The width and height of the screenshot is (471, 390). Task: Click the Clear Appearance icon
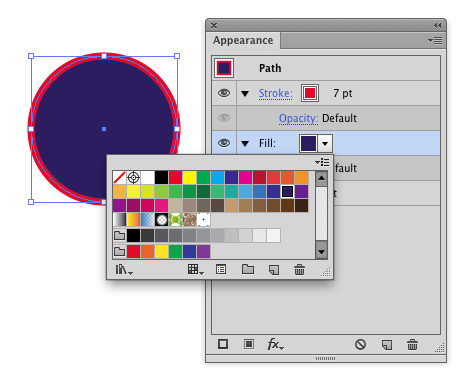coord(360,344)
